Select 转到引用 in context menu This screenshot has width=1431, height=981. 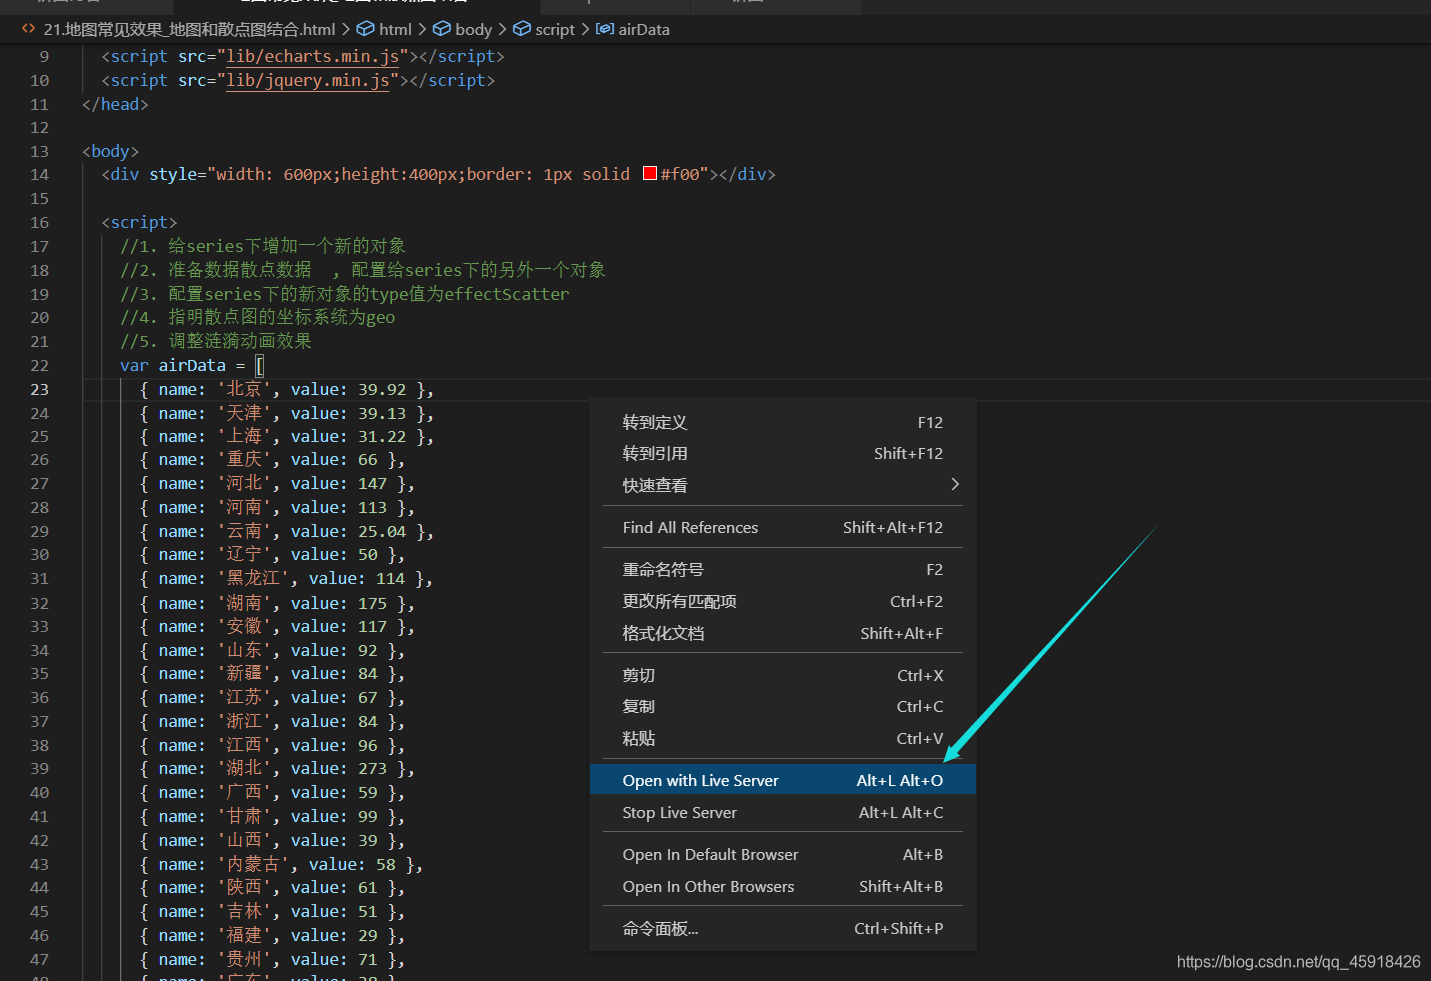(x=783, y=453)
